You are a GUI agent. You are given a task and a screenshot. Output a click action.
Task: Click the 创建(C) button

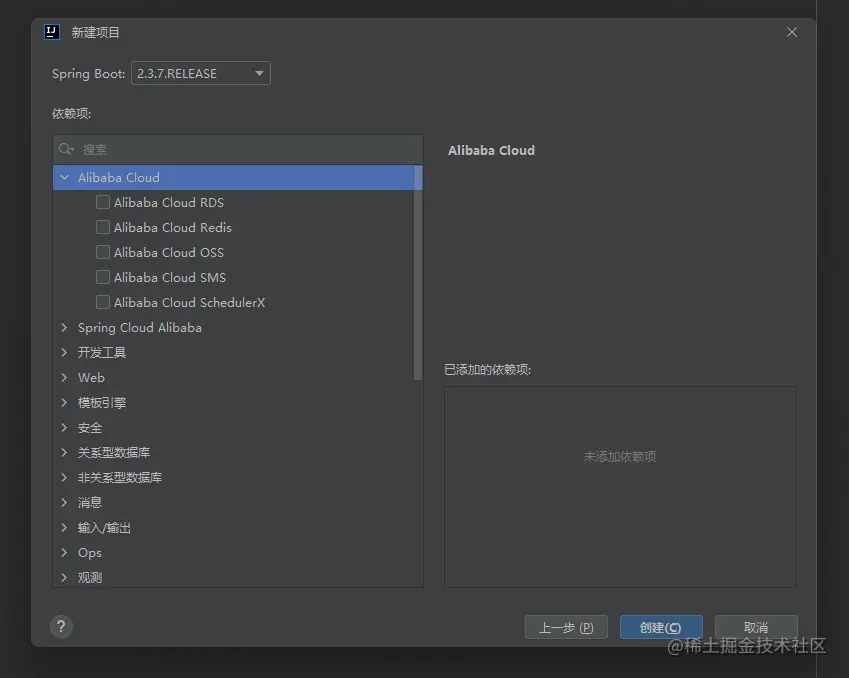(x=661, y=627)
